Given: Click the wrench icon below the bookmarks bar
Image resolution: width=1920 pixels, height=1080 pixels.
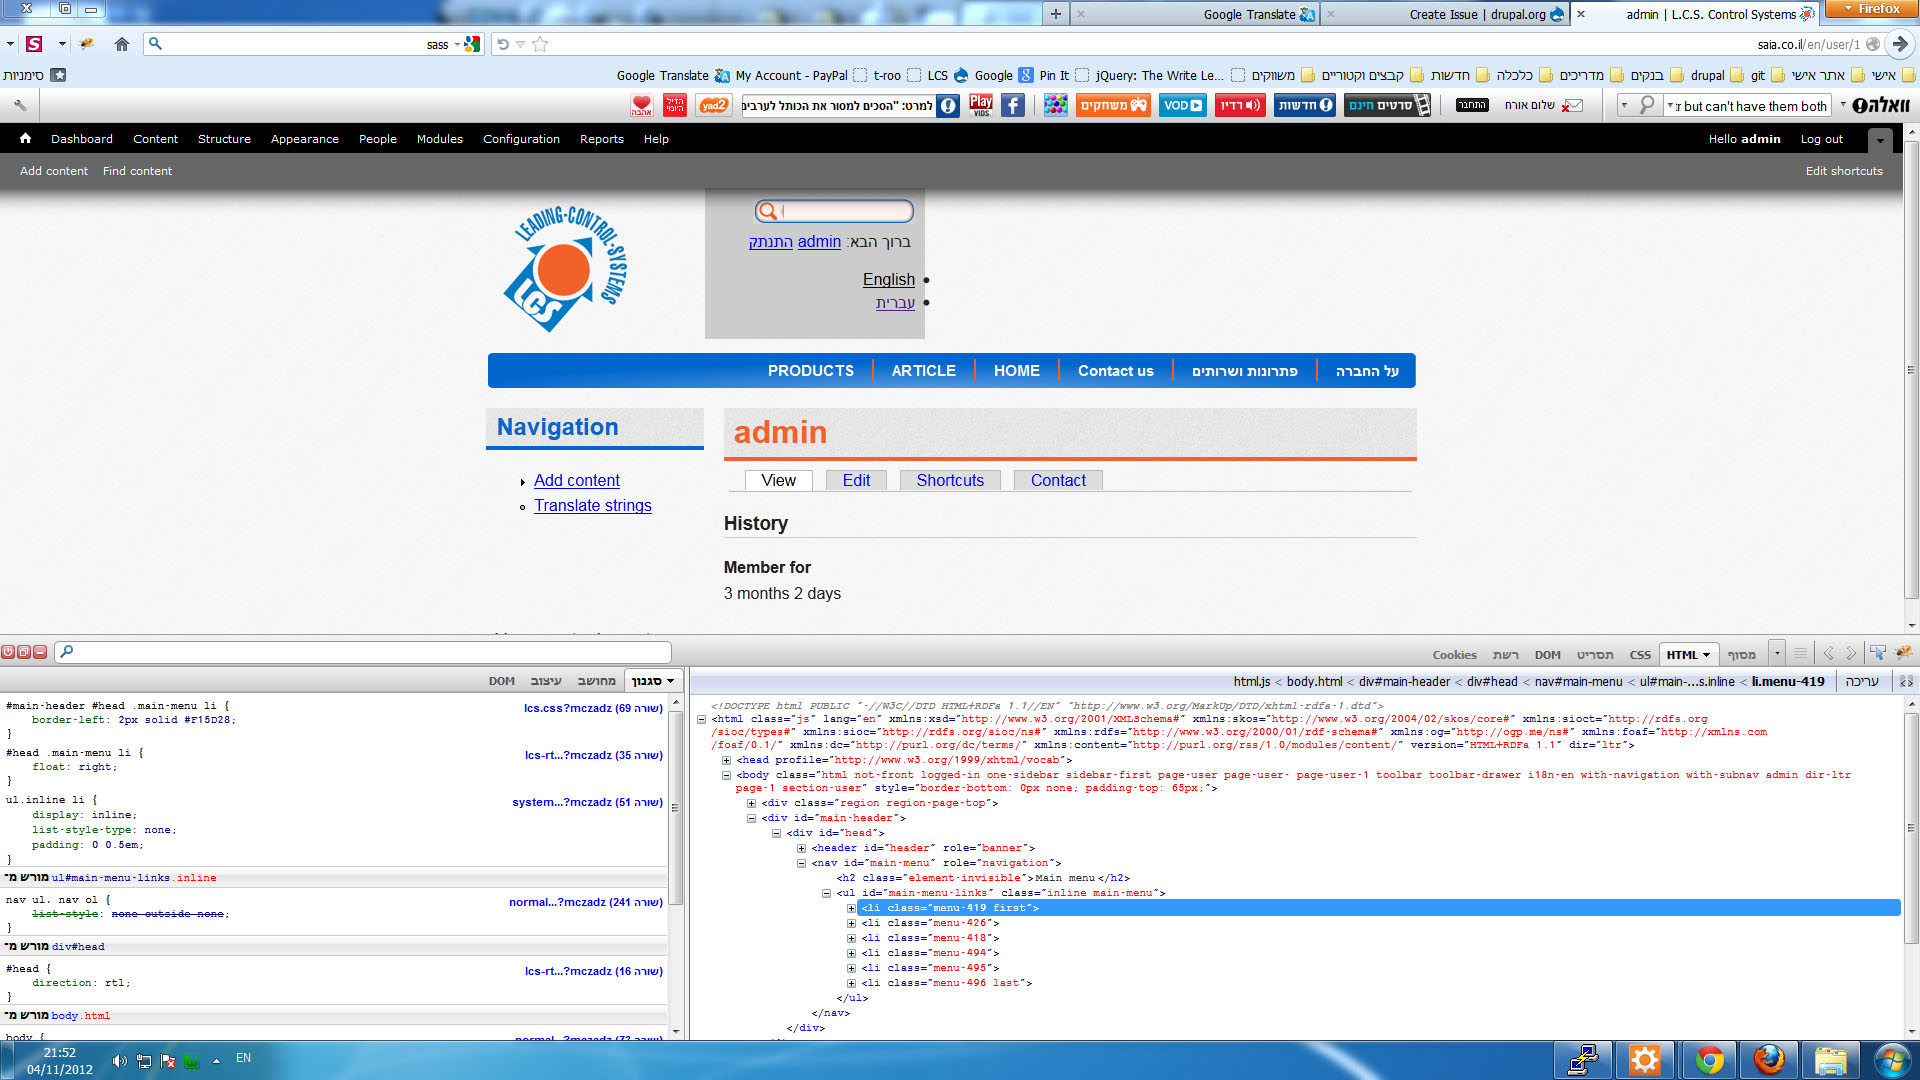Looking at the screenshot, I should (x=20, y=105).
